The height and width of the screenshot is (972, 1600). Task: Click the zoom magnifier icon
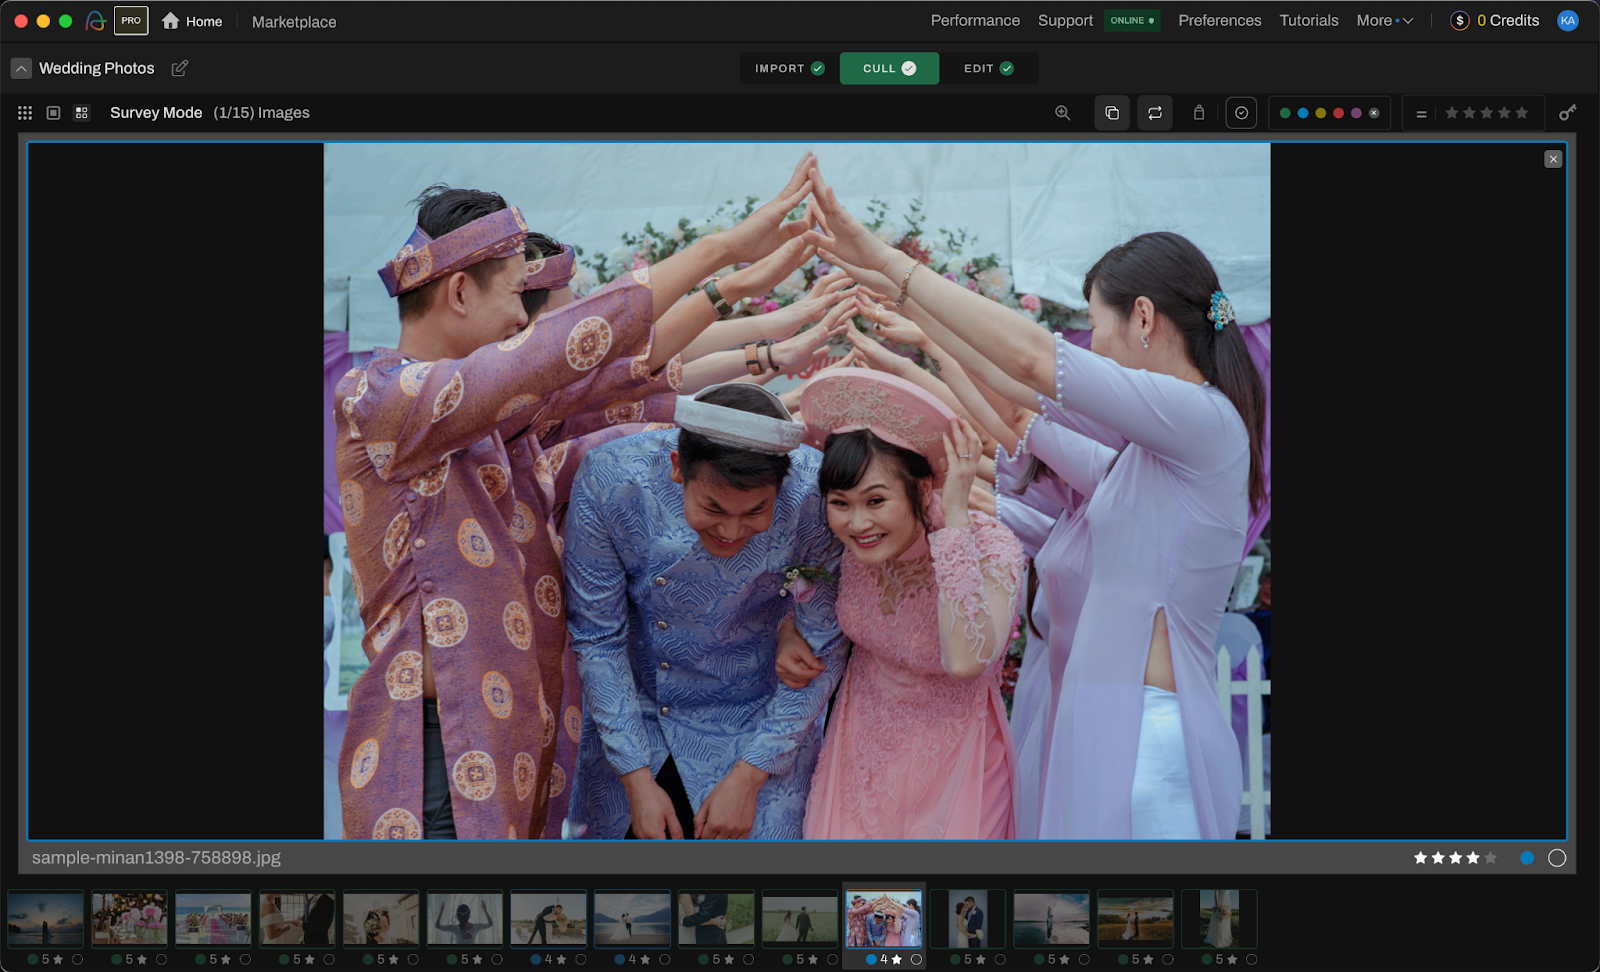pos(1062,113)
